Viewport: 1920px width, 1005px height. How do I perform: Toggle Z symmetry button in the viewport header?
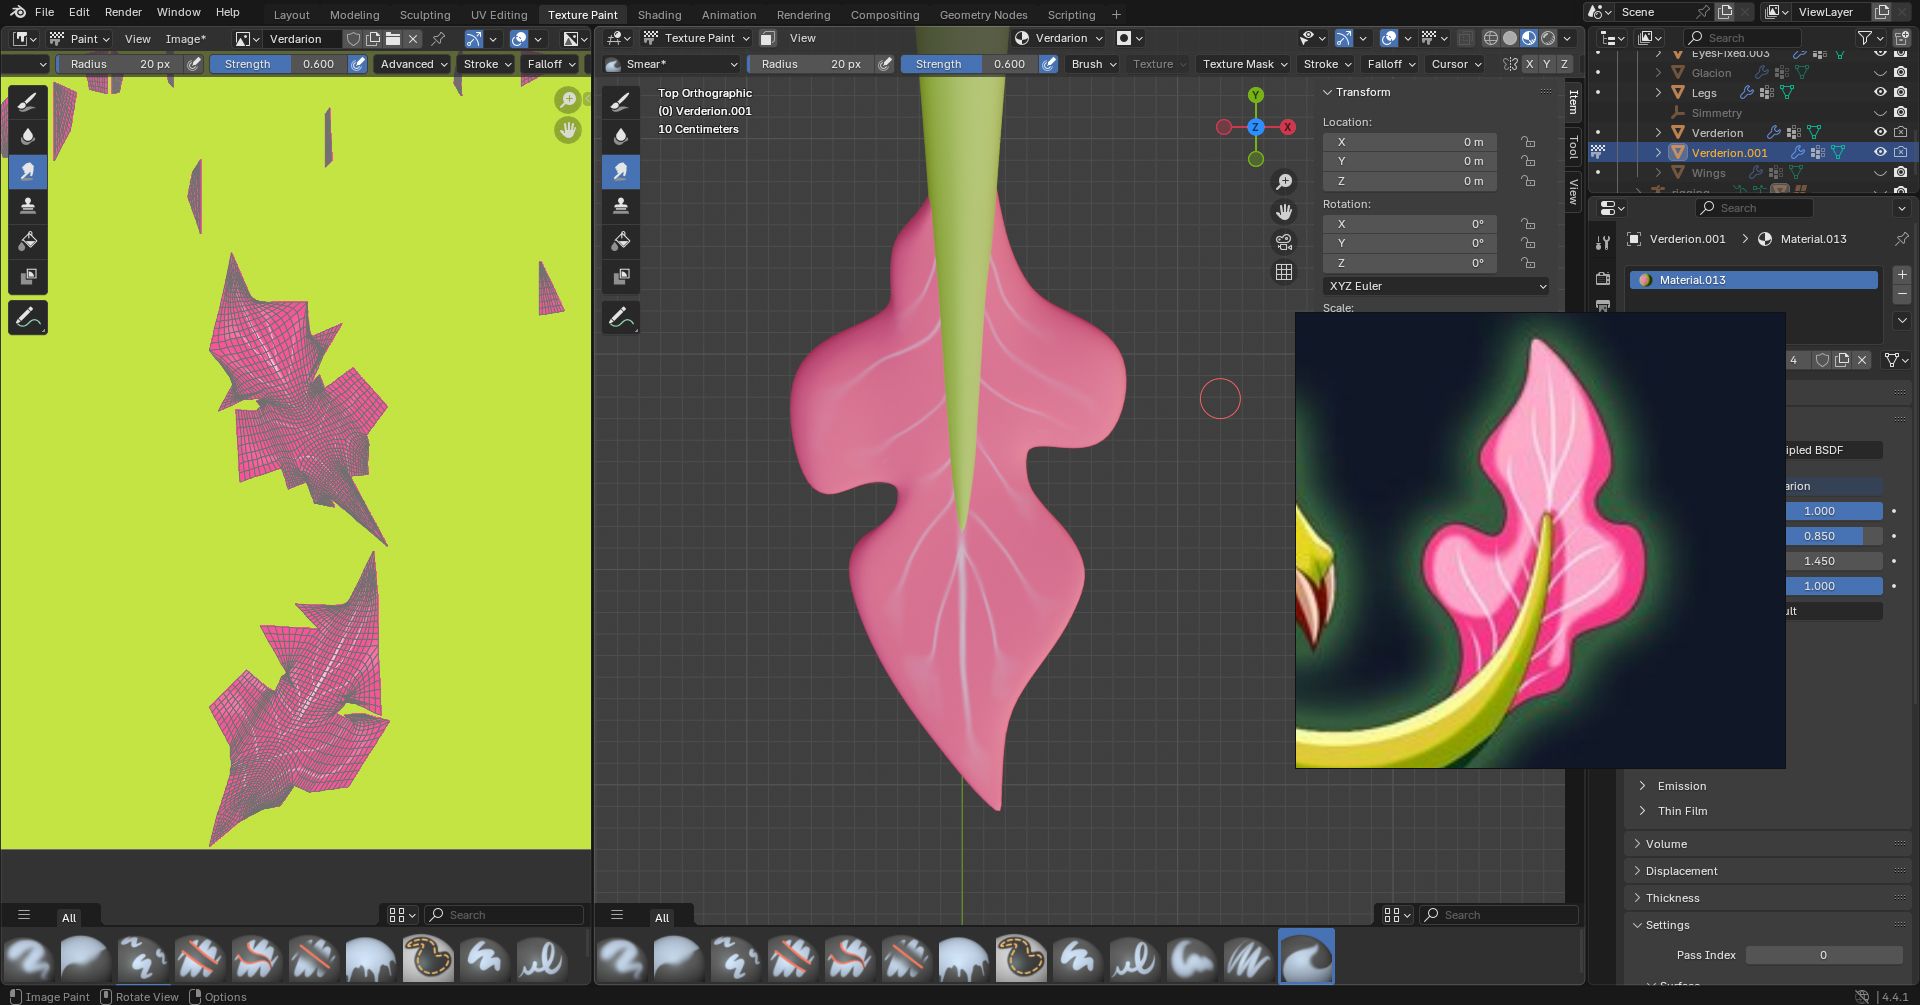tap(1565, 64)
